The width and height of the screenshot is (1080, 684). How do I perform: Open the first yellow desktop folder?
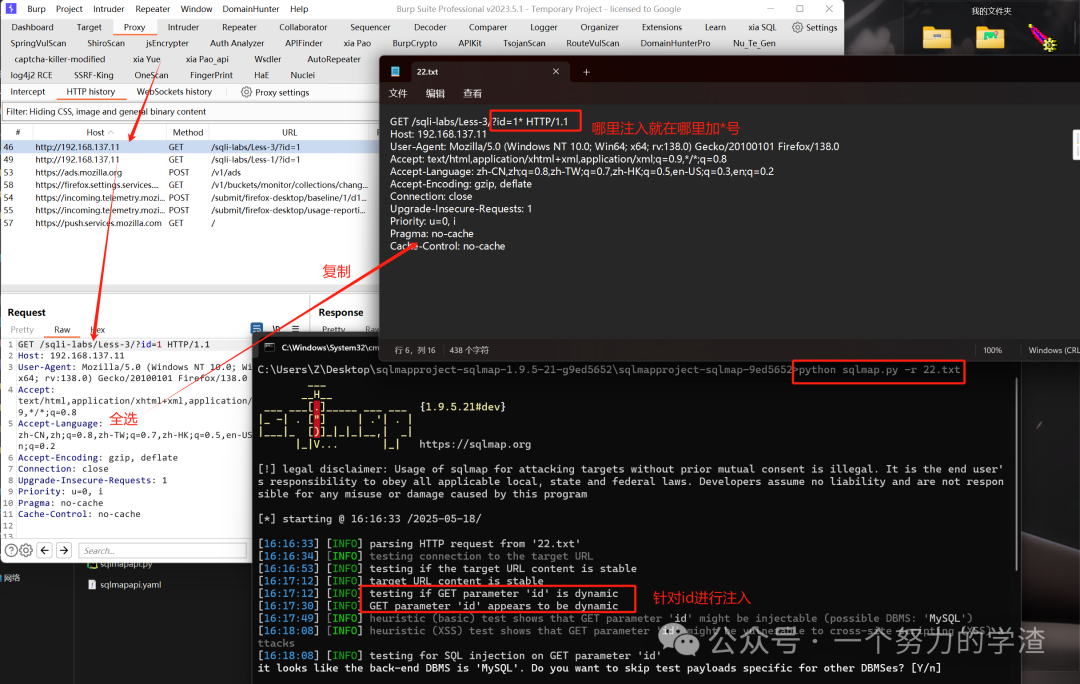pos(937,38)
